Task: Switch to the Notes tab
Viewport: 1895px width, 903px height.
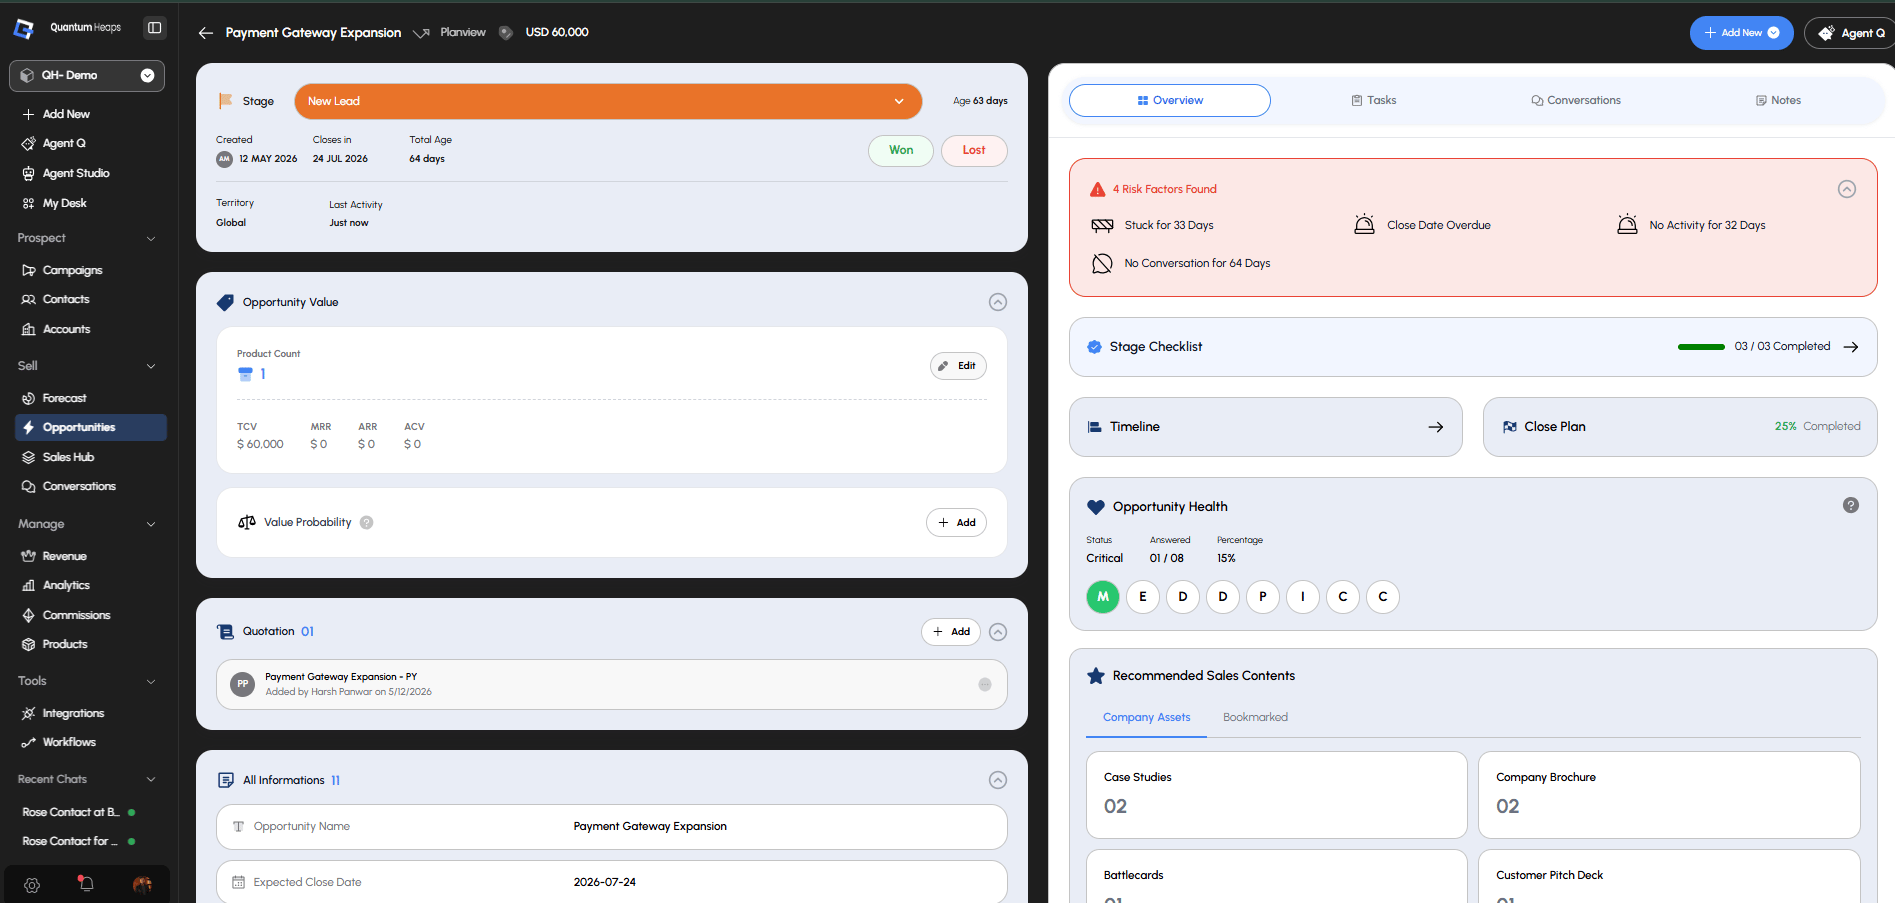Action: point(1778,101)
